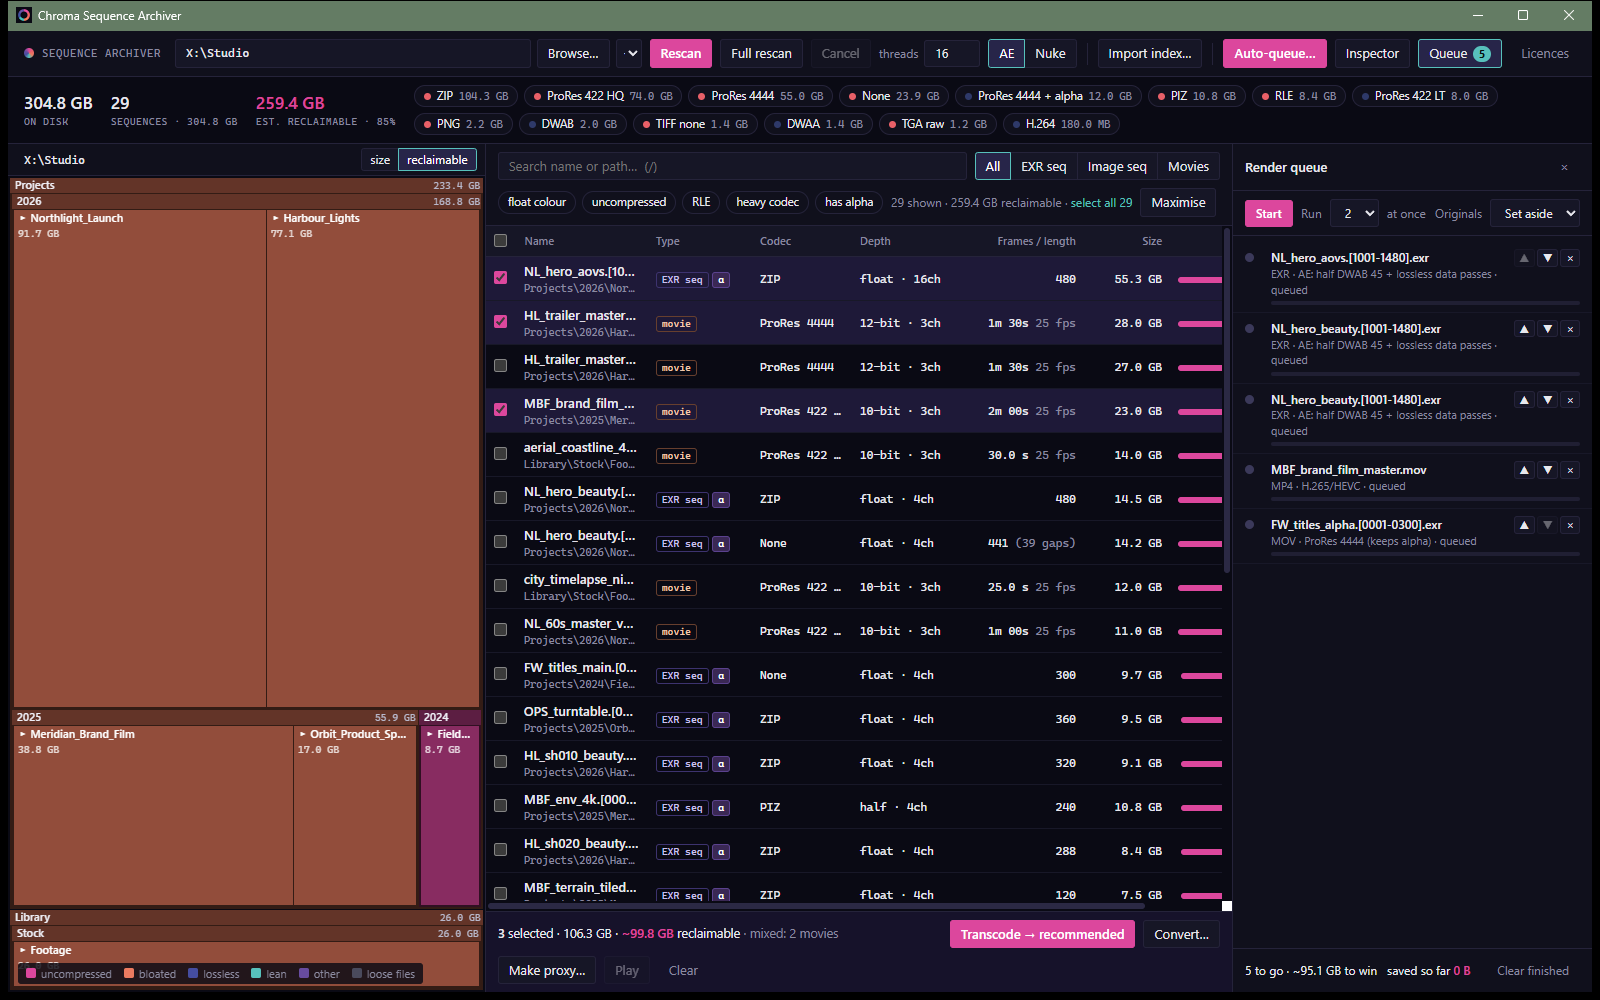Expand the Harbour_Lights treemap folder
1600x1000 pixels.
(276, 218)
